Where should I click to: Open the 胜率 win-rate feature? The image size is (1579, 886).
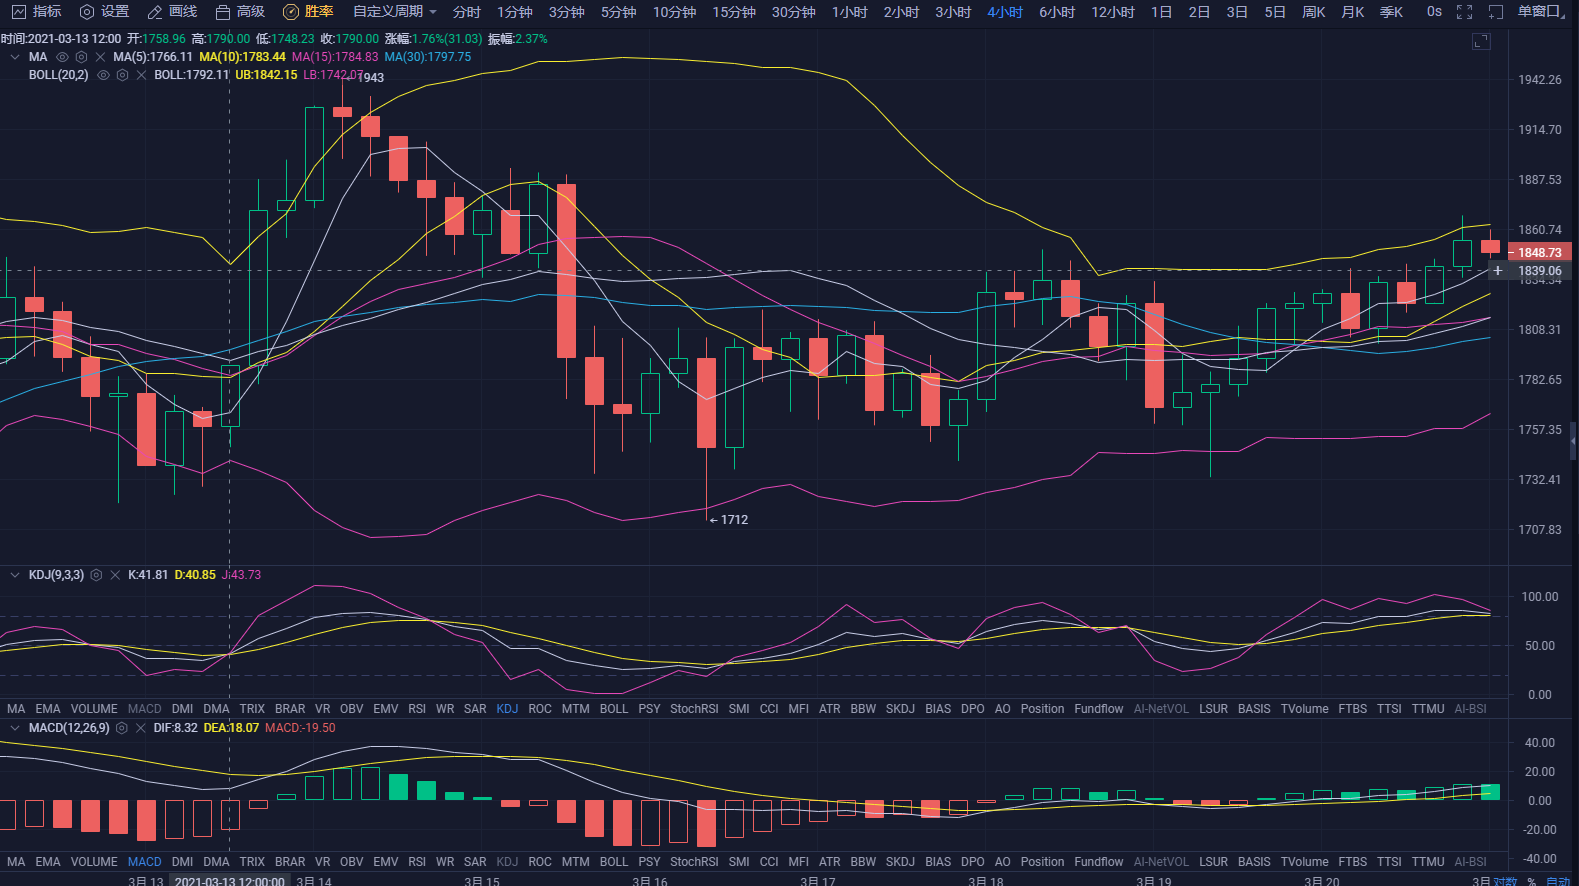coord(308,12)
